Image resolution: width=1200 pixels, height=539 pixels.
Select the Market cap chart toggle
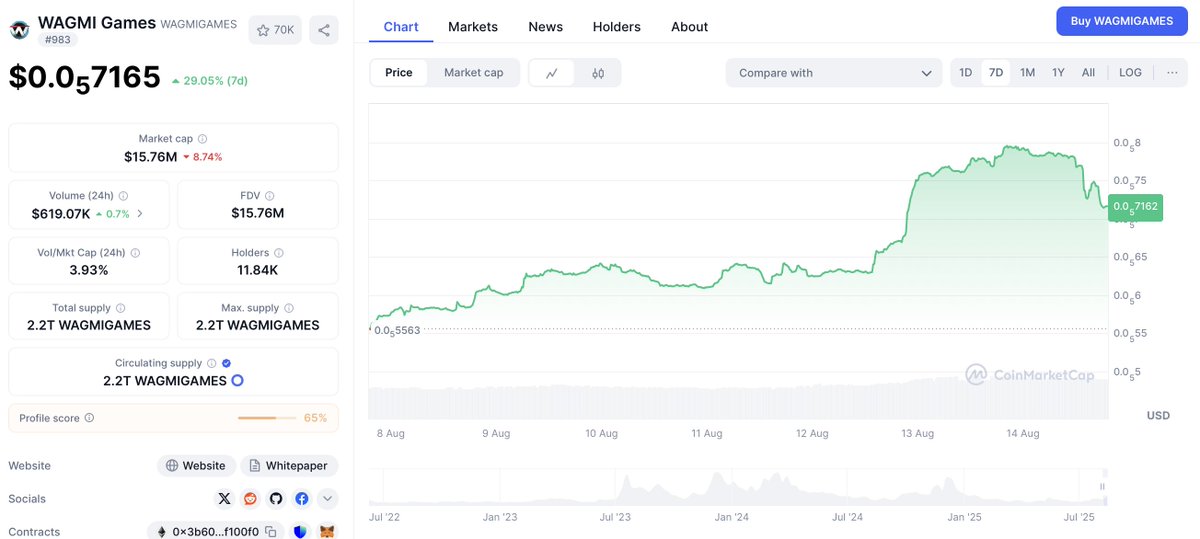[474, 73]
